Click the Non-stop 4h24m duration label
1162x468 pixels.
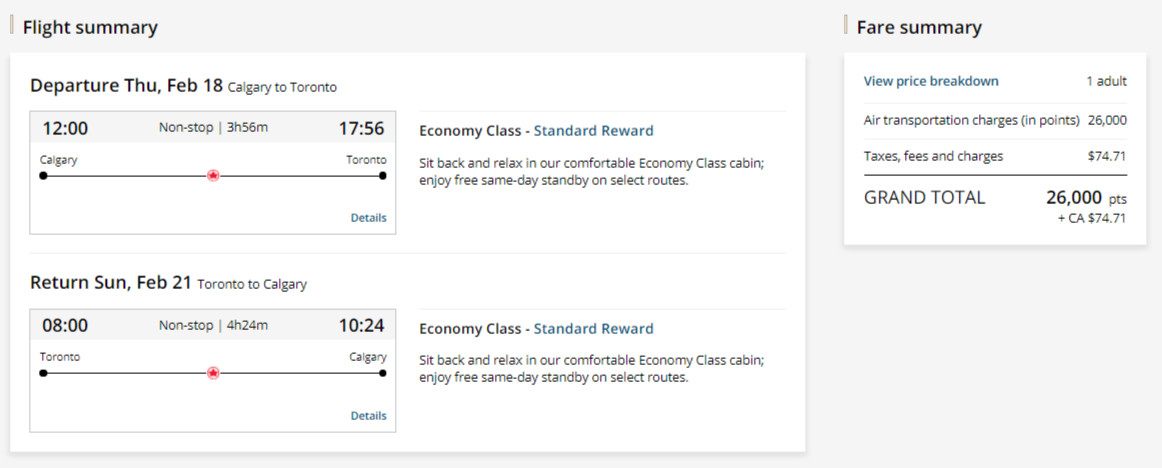[213, 325]
